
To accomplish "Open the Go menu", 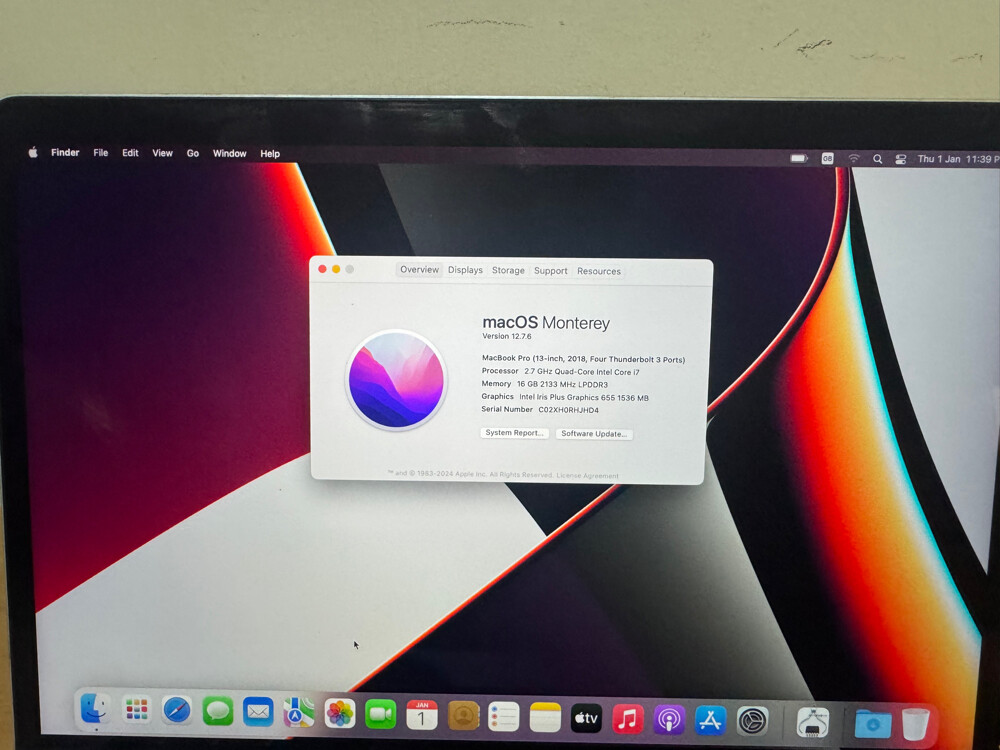I will click(193, 154).
